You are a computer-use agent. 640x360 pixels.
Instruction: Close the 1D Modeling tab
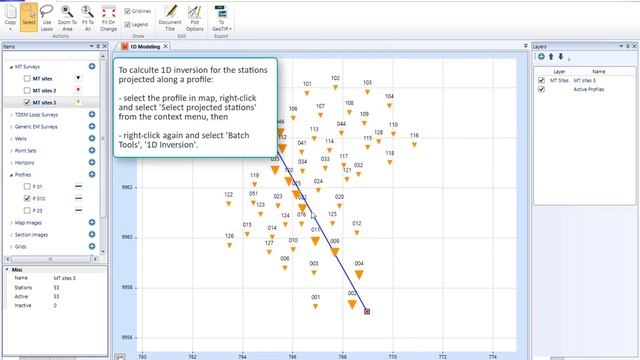pyautogui.click(x=166, y=47)
